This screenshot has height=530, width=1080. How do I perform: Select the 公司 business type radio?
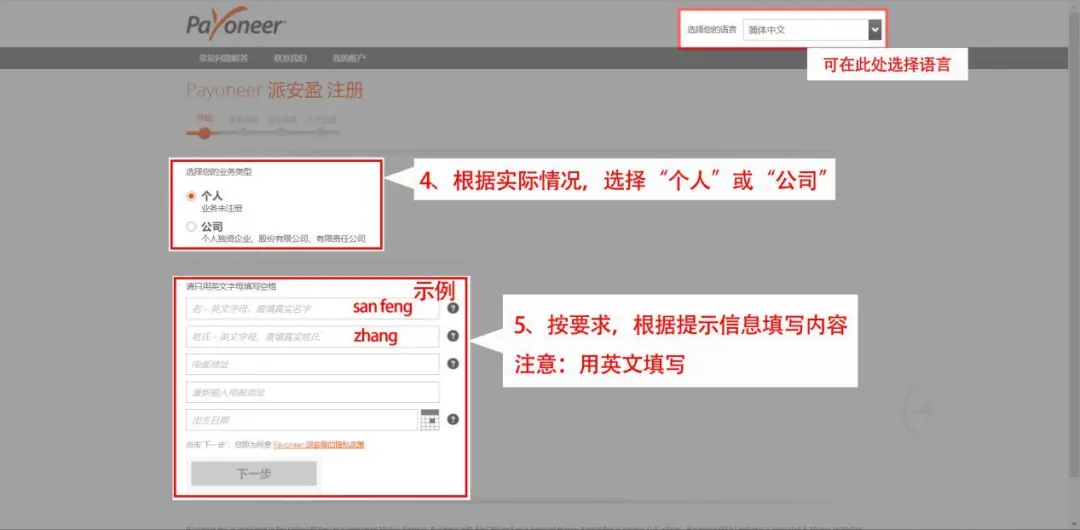pos(191,226)
